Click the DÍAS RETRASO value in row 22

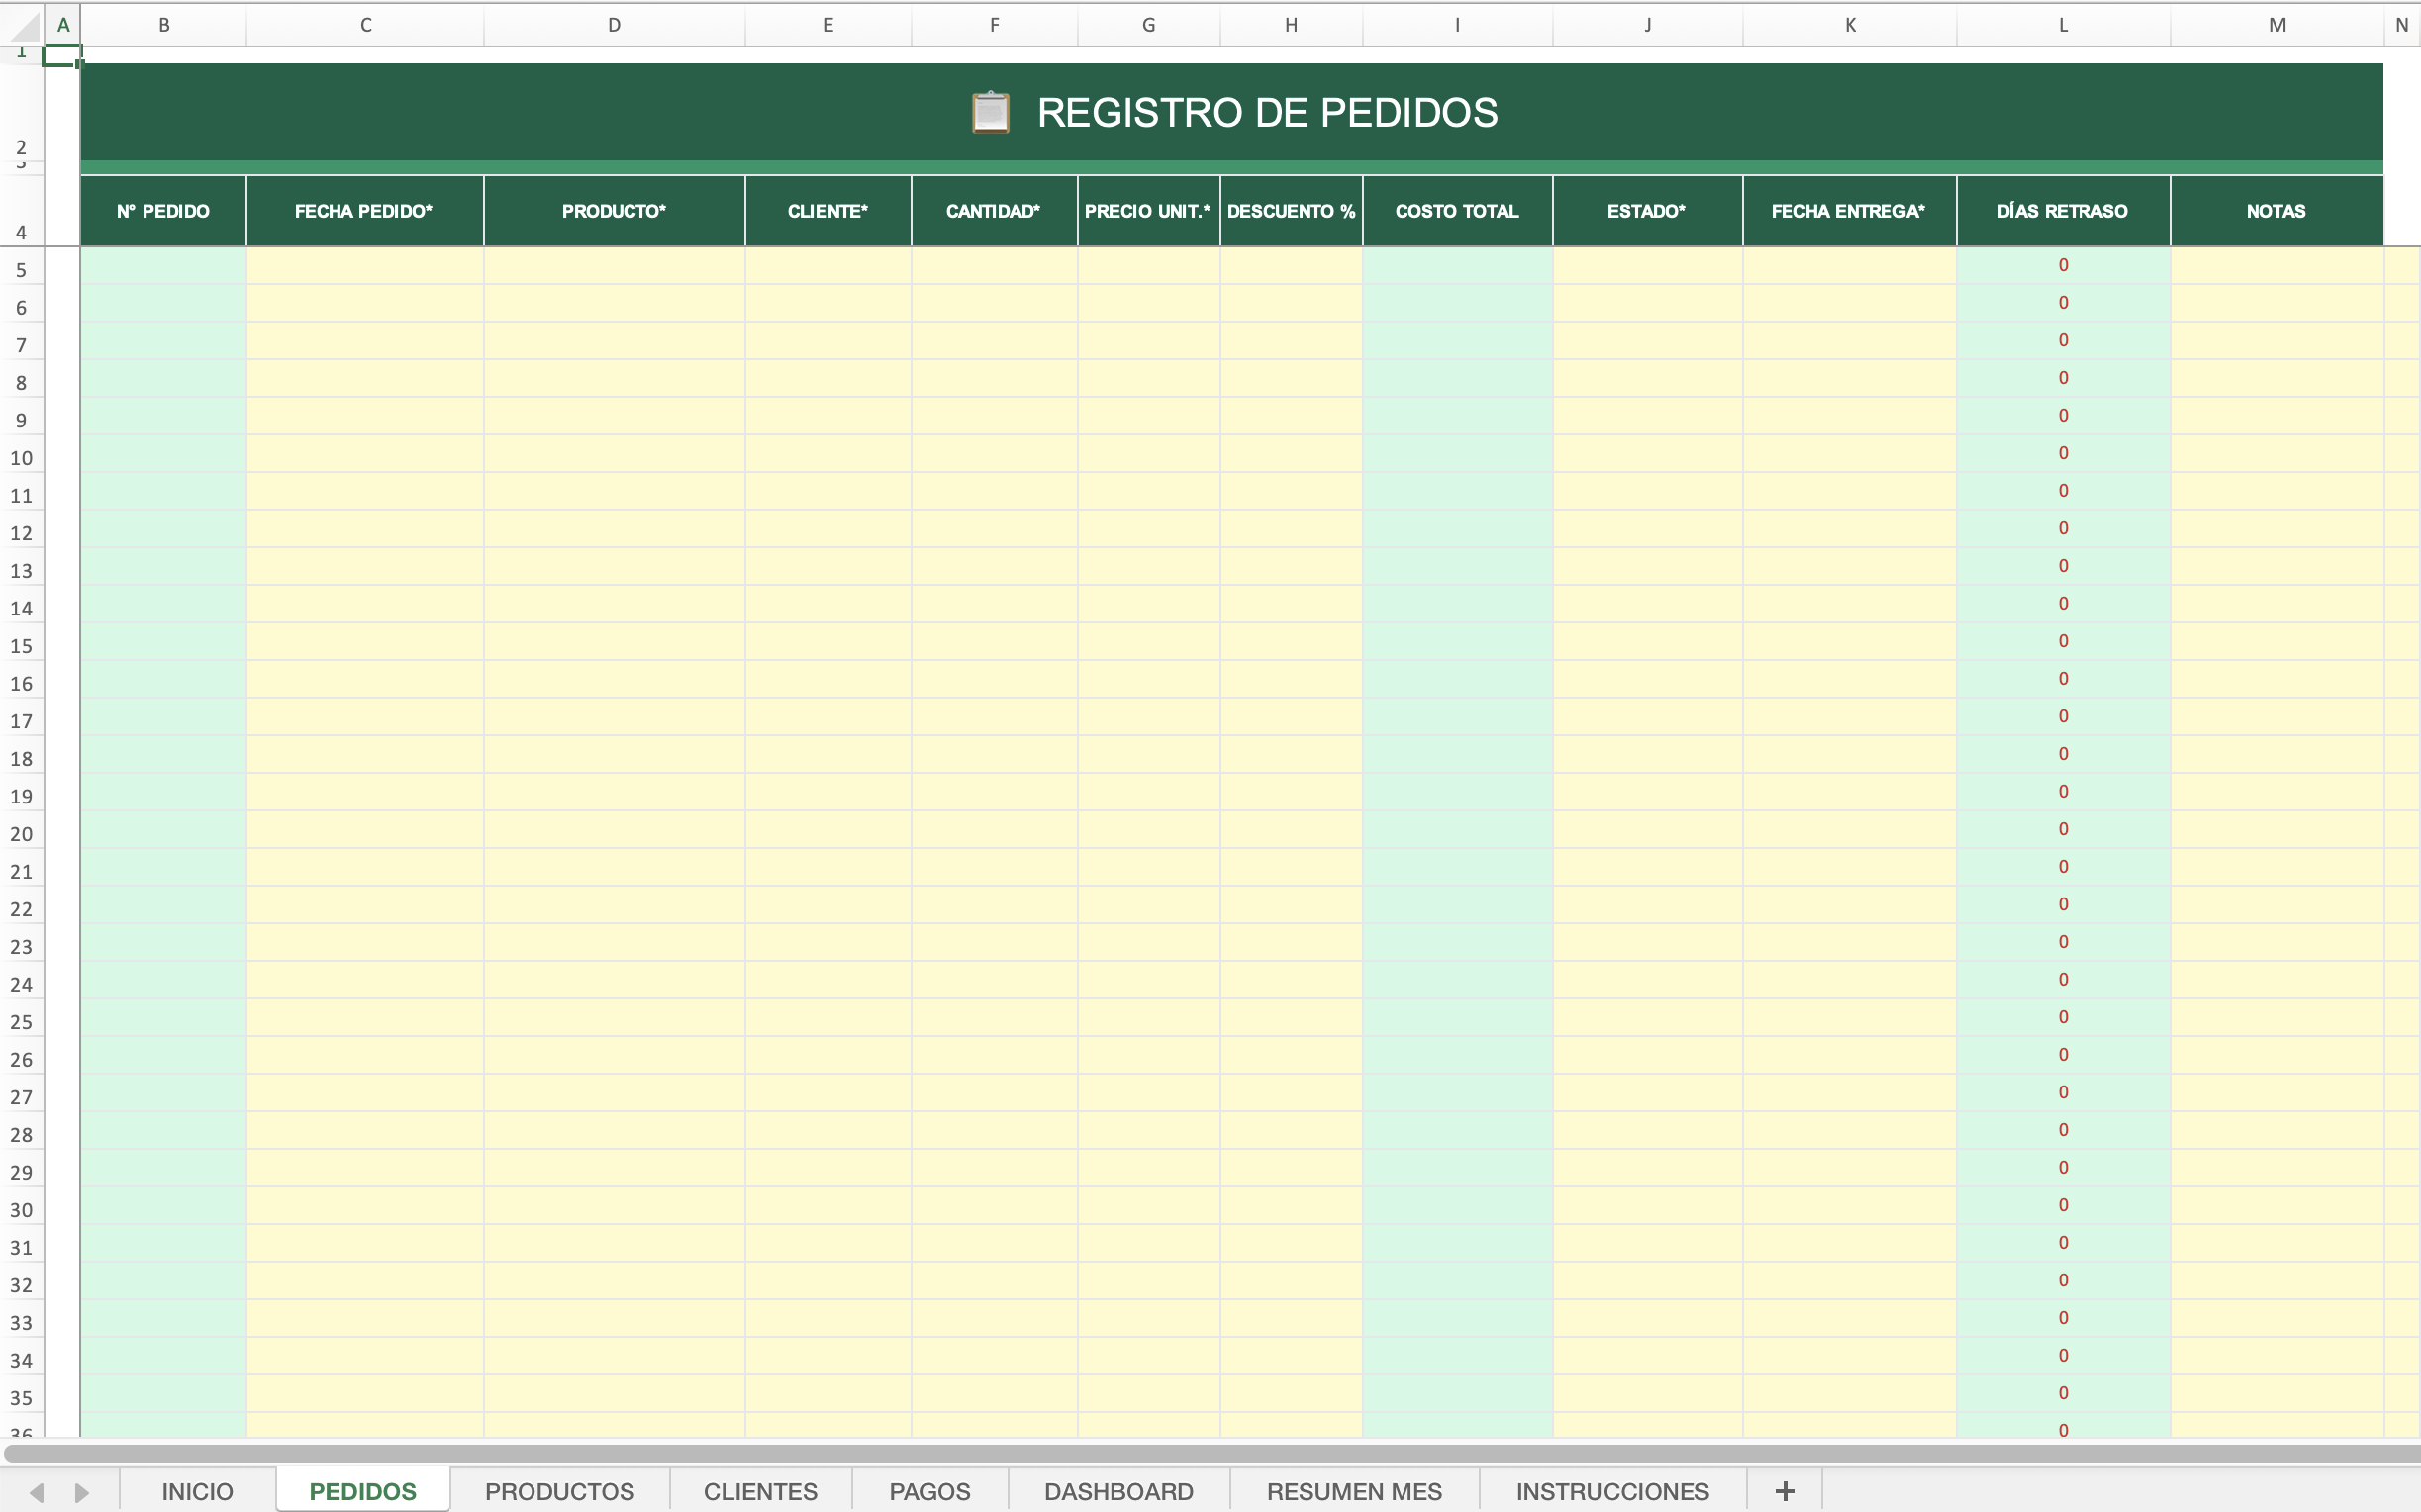(x=2063, y=905)
